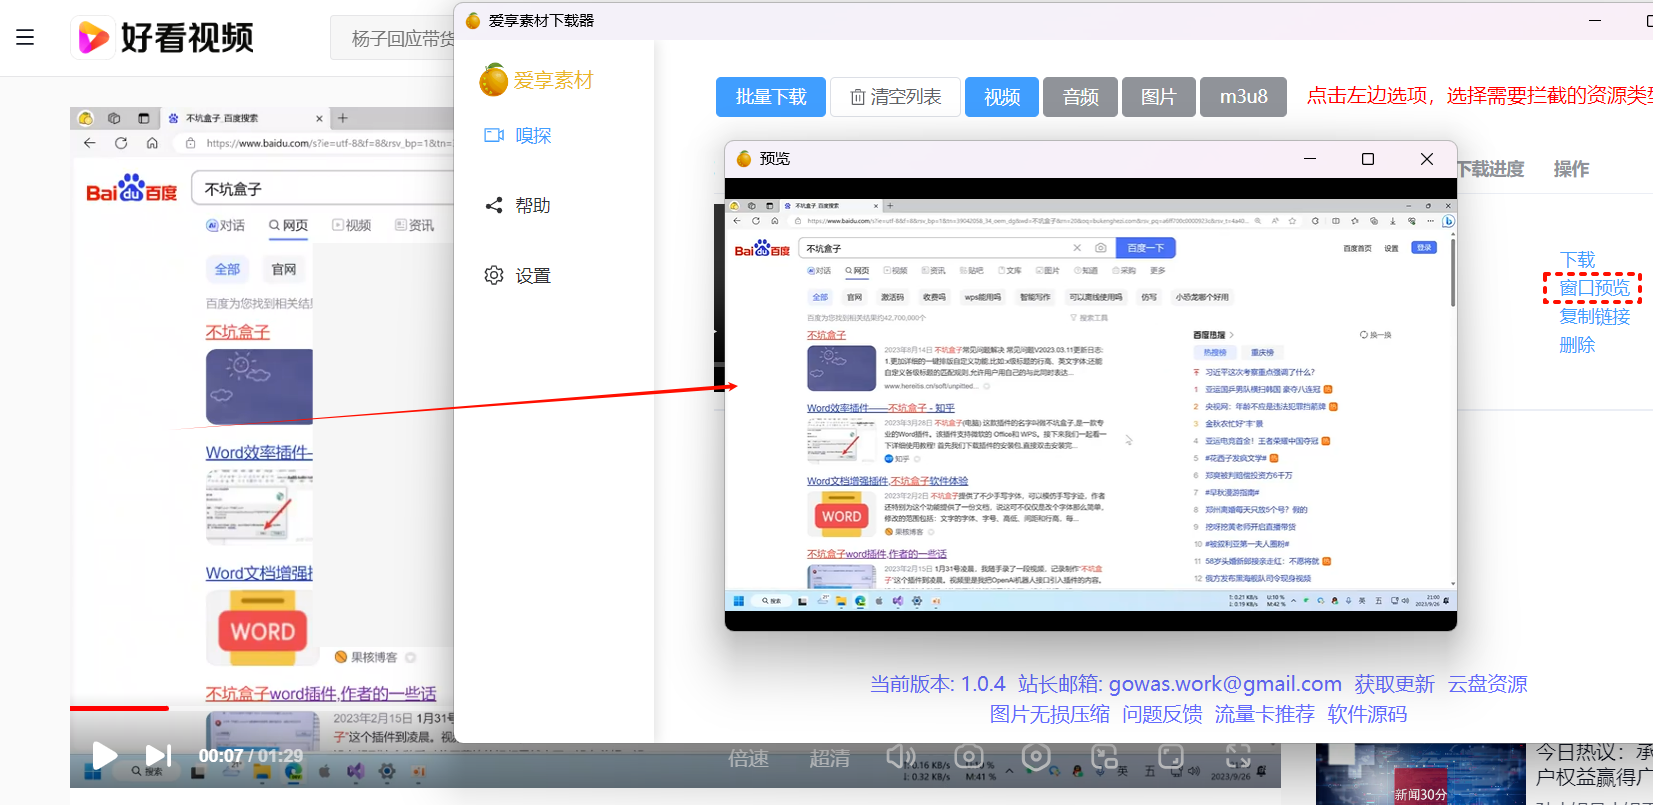Click the 预览 title bar orange icon
The width and height of the screenshot is (1653, 805).
743,158
